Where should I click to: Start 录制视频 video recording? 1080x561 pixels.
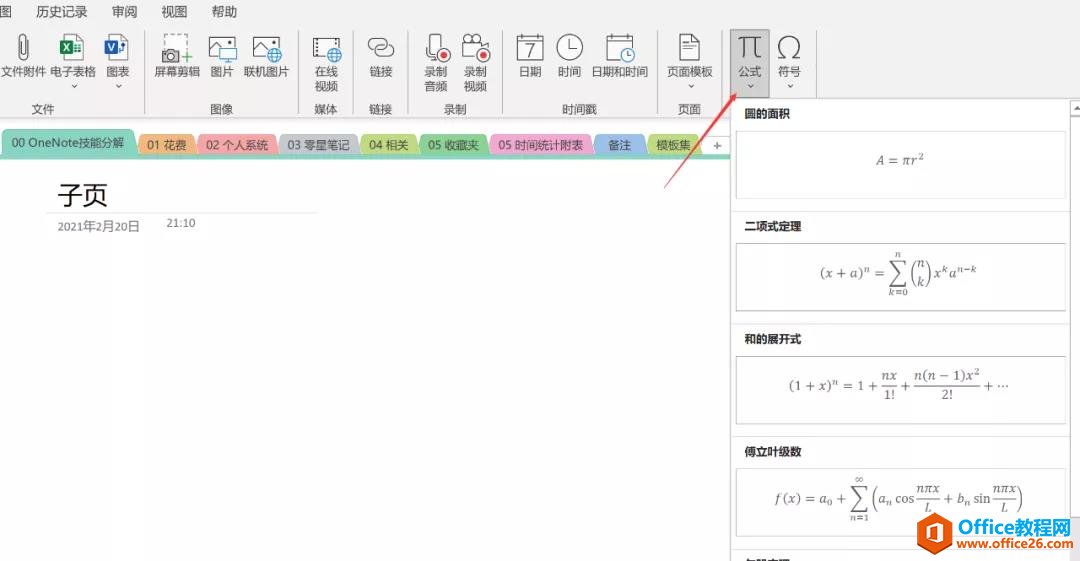(475, 63)
